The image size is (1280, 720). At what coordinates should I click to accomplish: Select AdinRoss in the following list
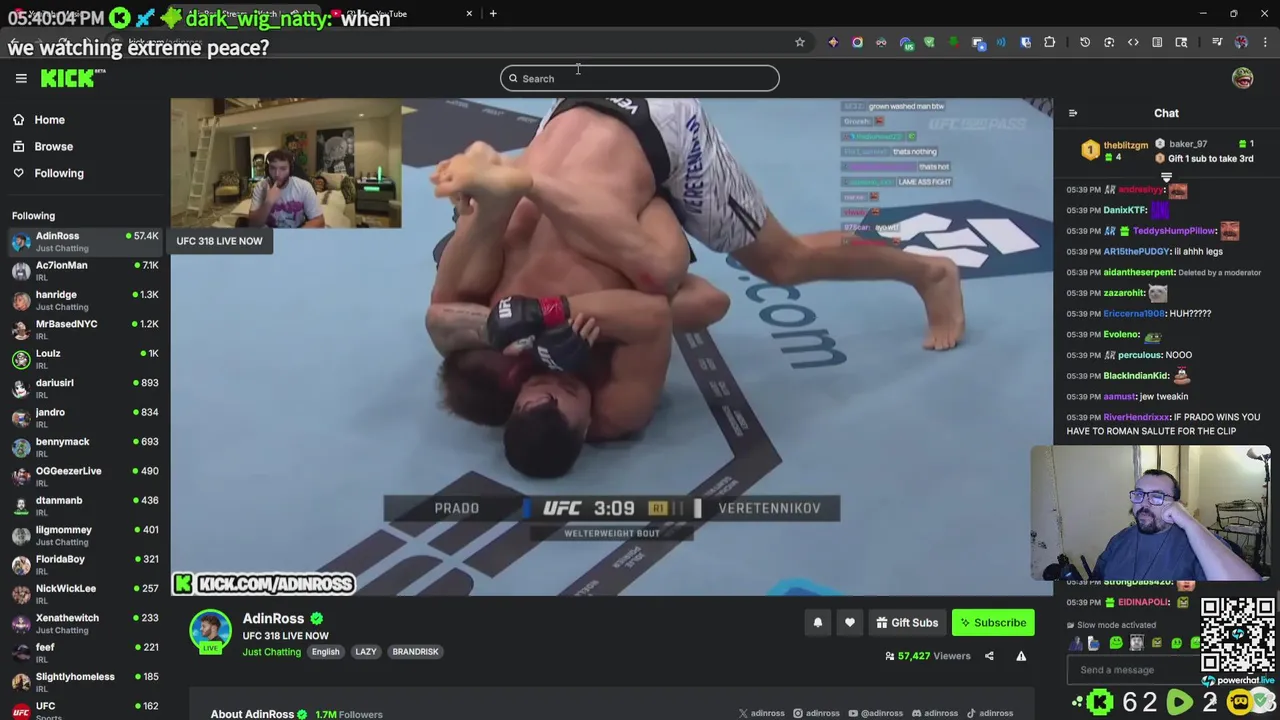(x=85, y=241)
